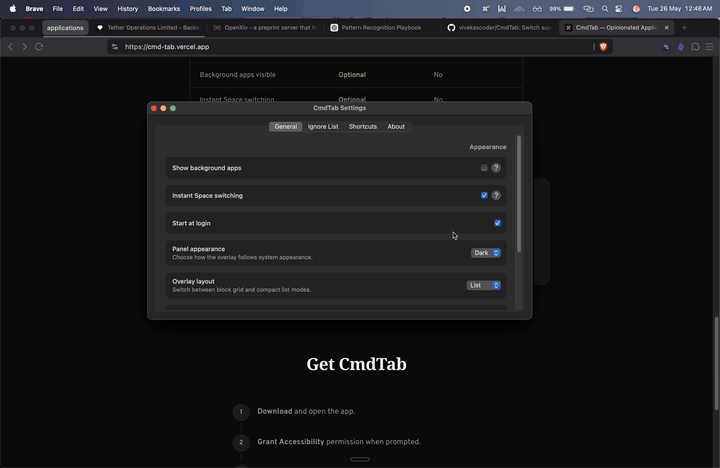Image resolution: width=720 pixels, height=468 pixels.
Task: Click the date and time in menu bar
Action: coord(680,8)
